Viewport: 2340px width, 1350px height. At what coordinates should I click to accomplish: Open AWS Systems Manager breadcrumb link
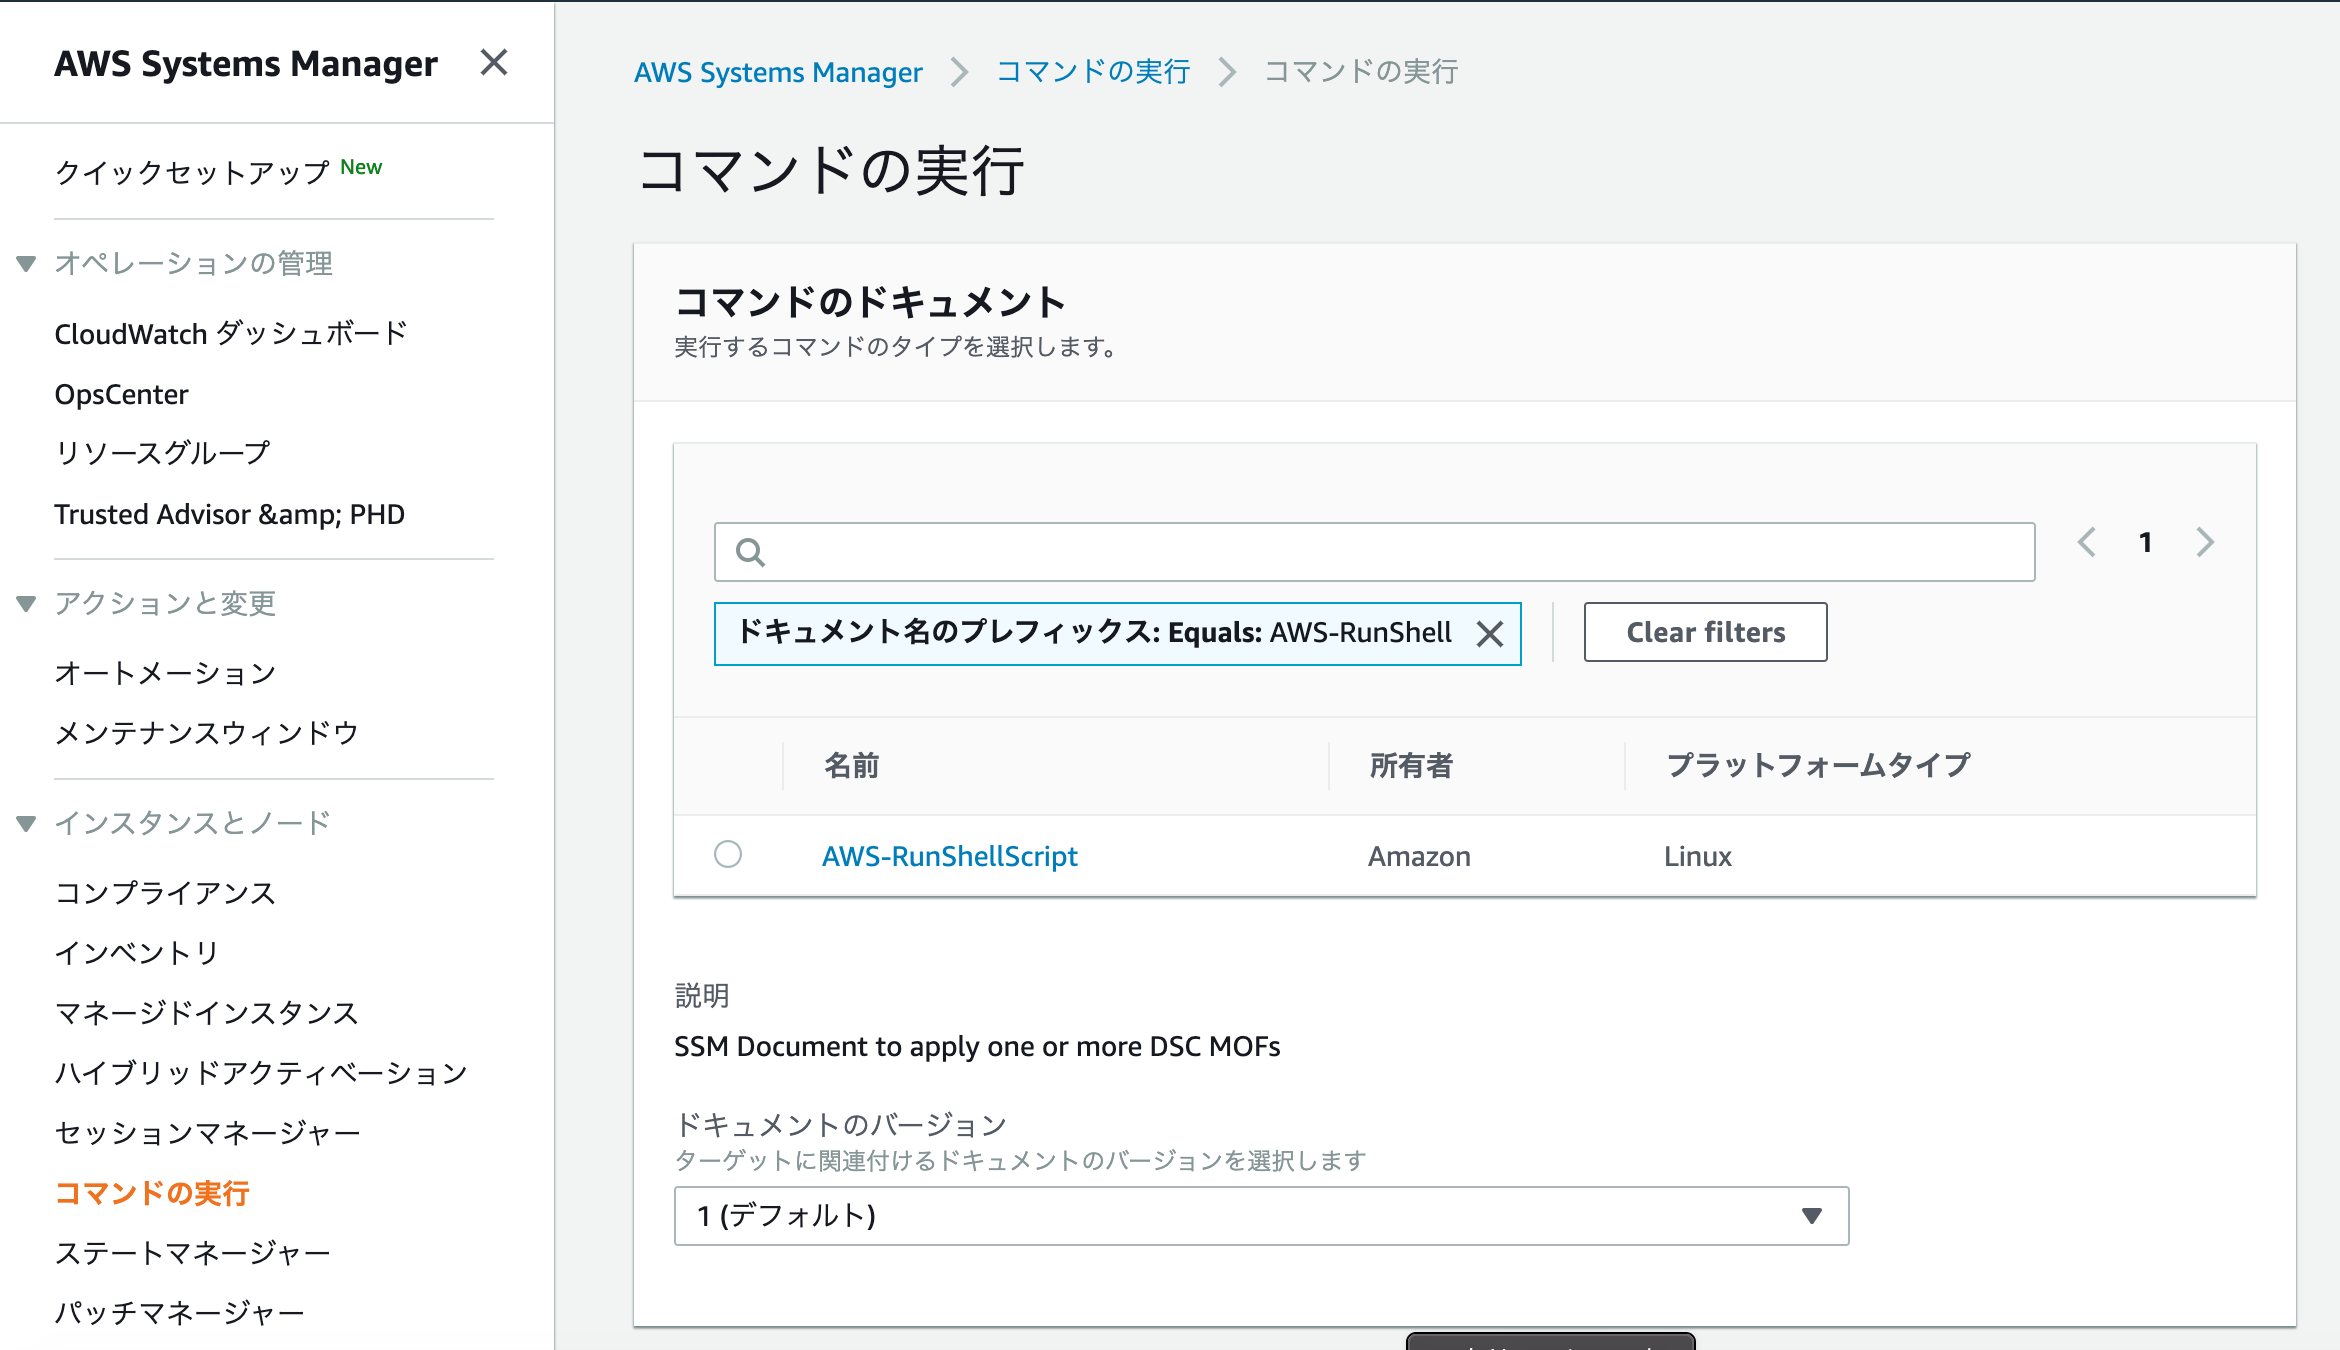point(778,72)
